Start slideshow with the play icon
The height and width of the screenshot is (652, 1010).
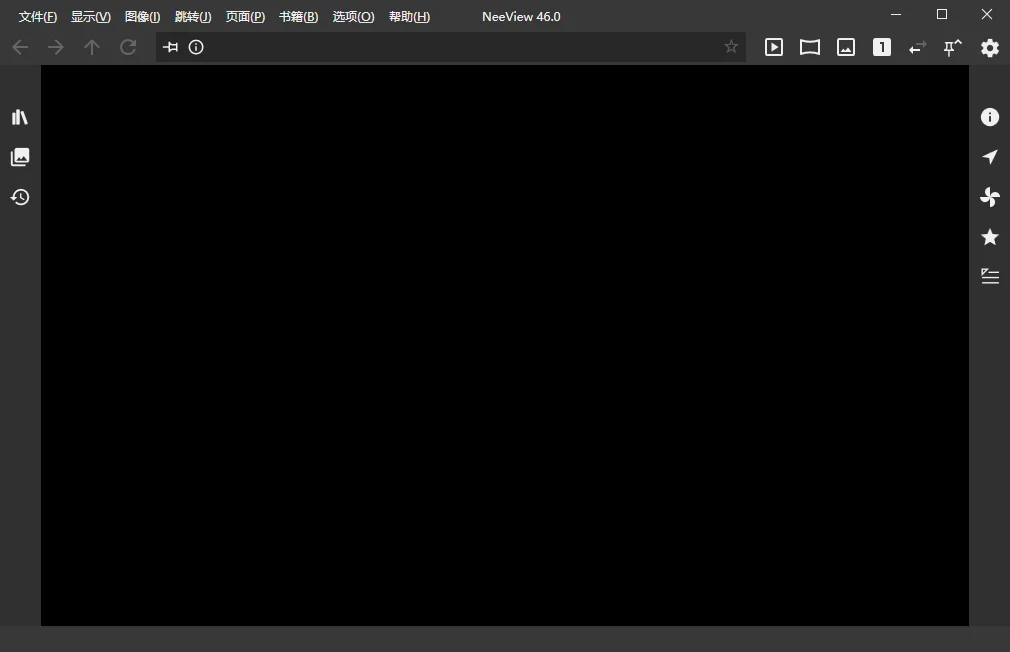click(x=774, y=47)
